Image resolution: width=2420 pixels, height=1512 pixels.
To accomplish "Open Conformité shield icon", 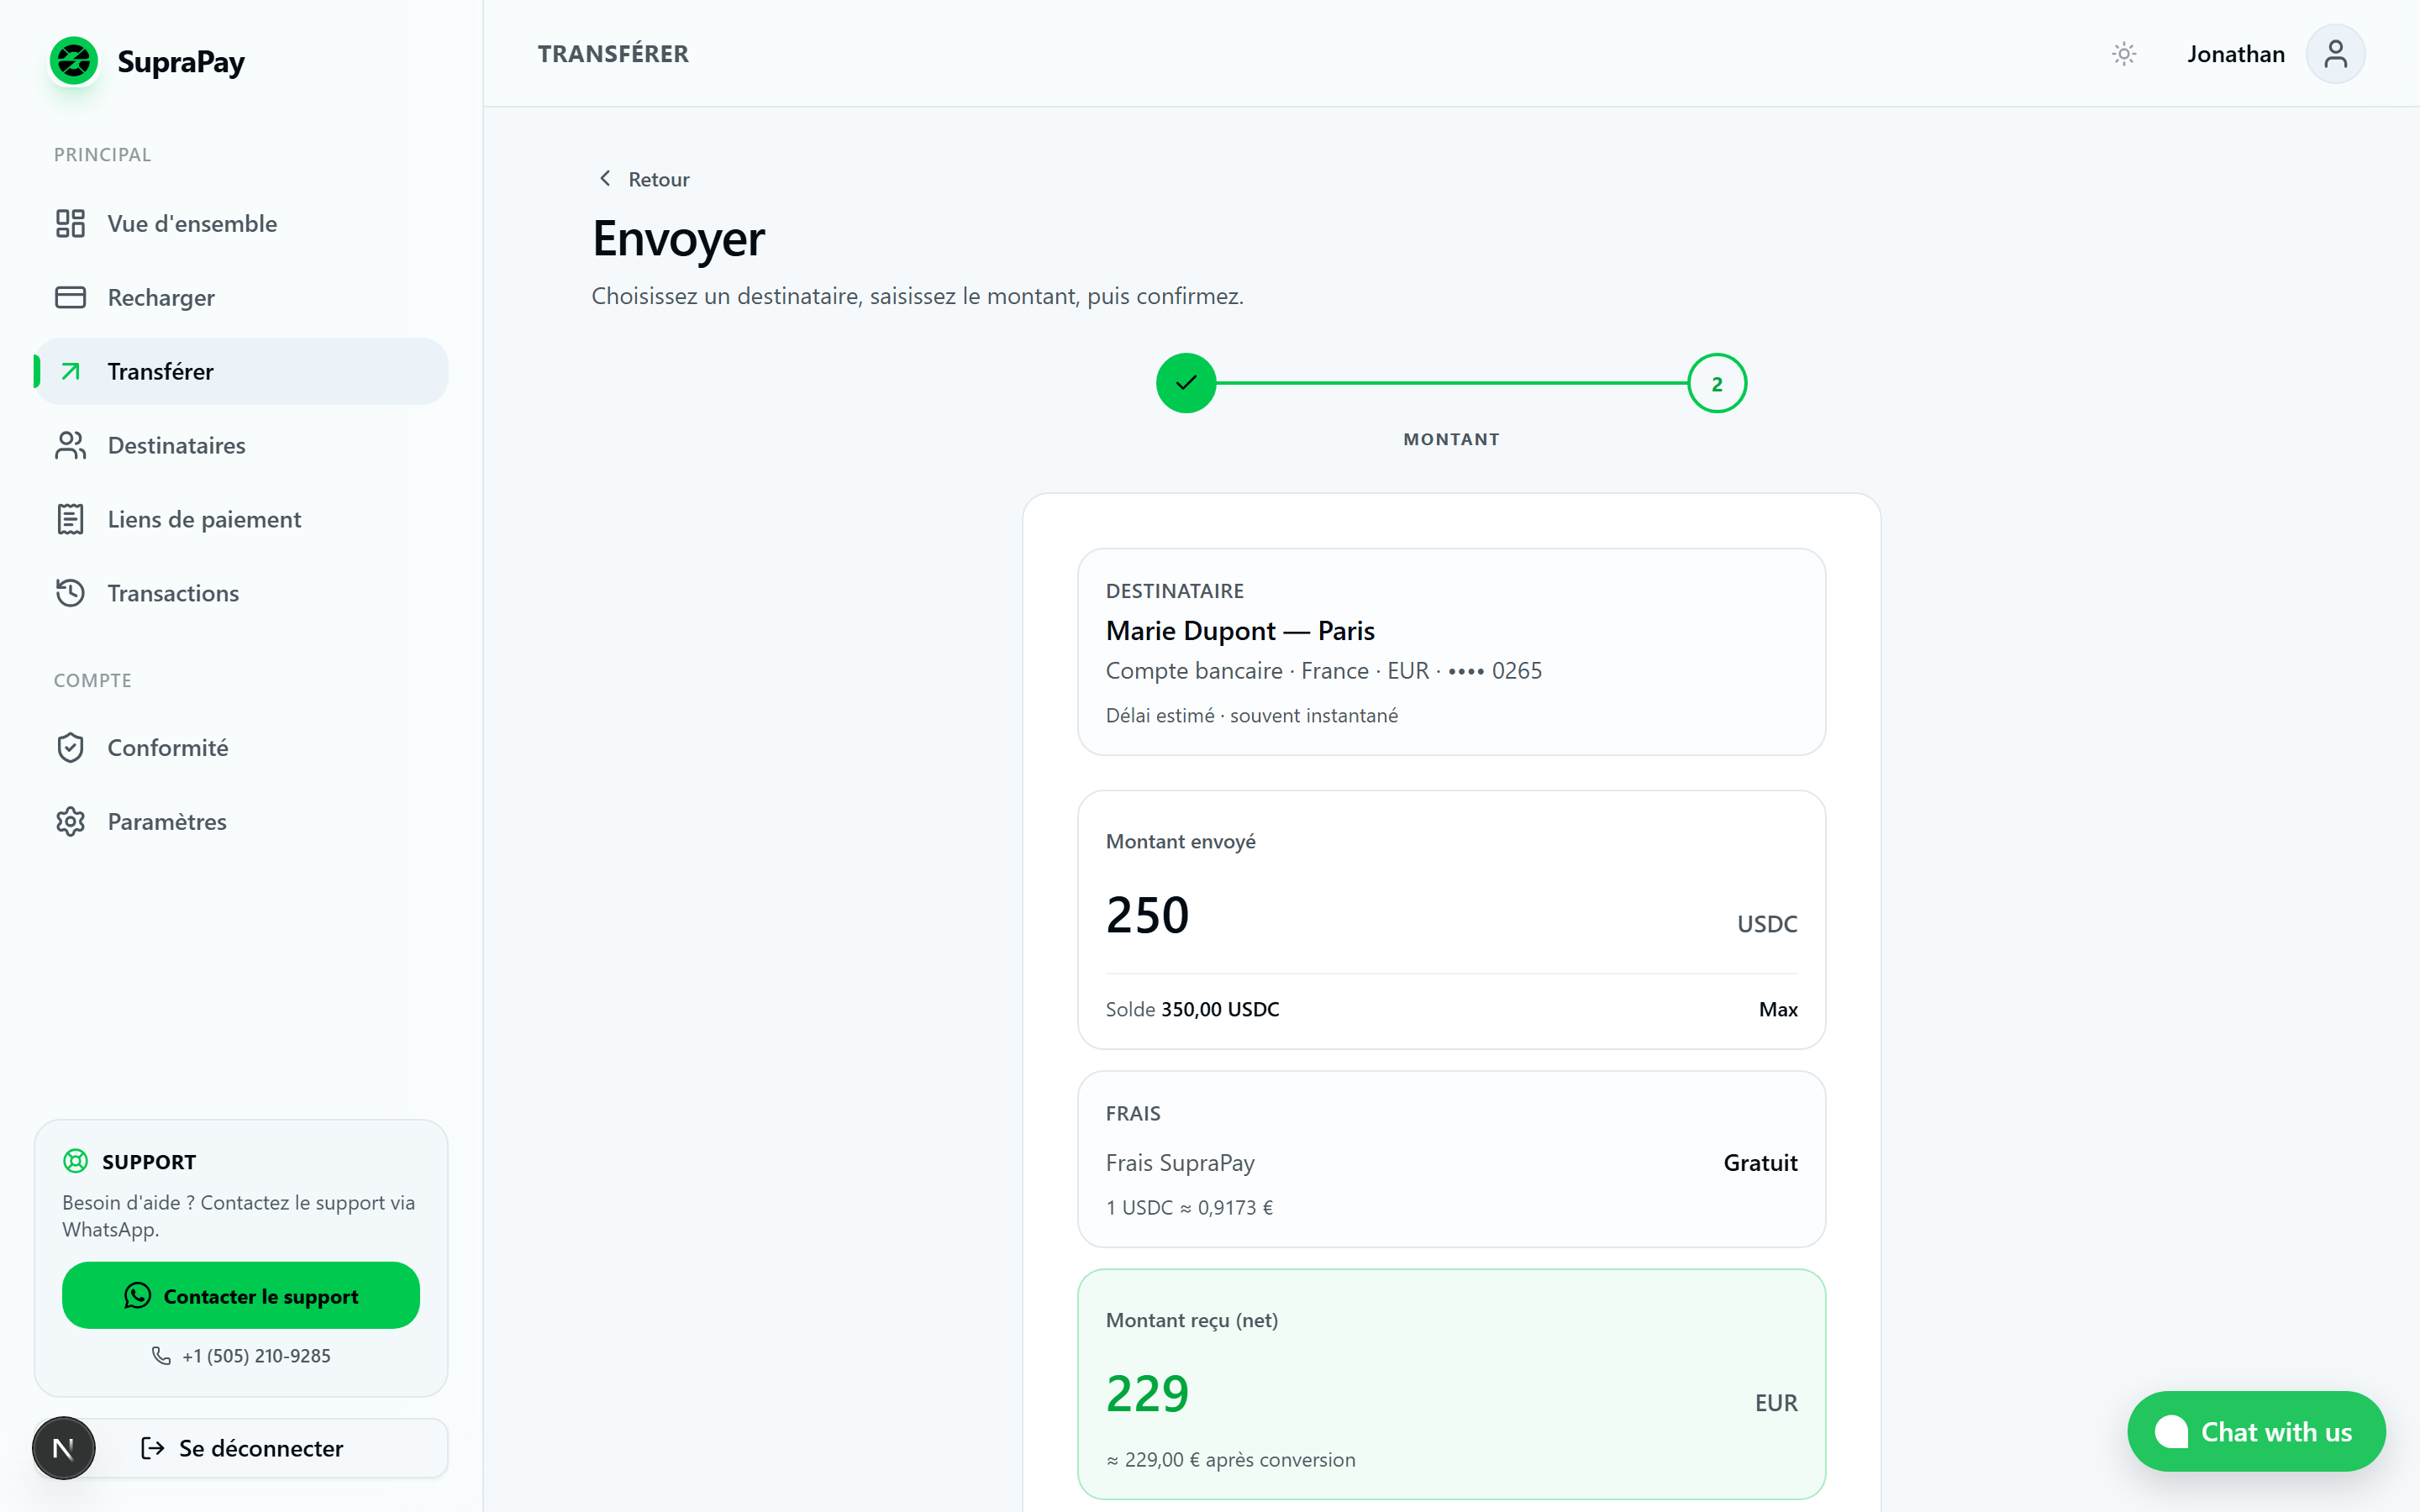I will [x=70, y=747].
